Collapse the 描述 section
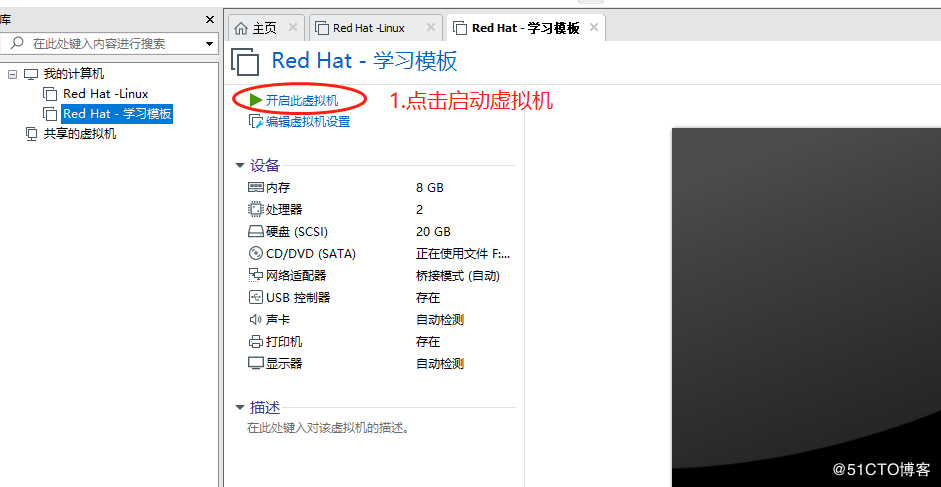This screenshot has height=487, width=941. (x=240, y=408)
